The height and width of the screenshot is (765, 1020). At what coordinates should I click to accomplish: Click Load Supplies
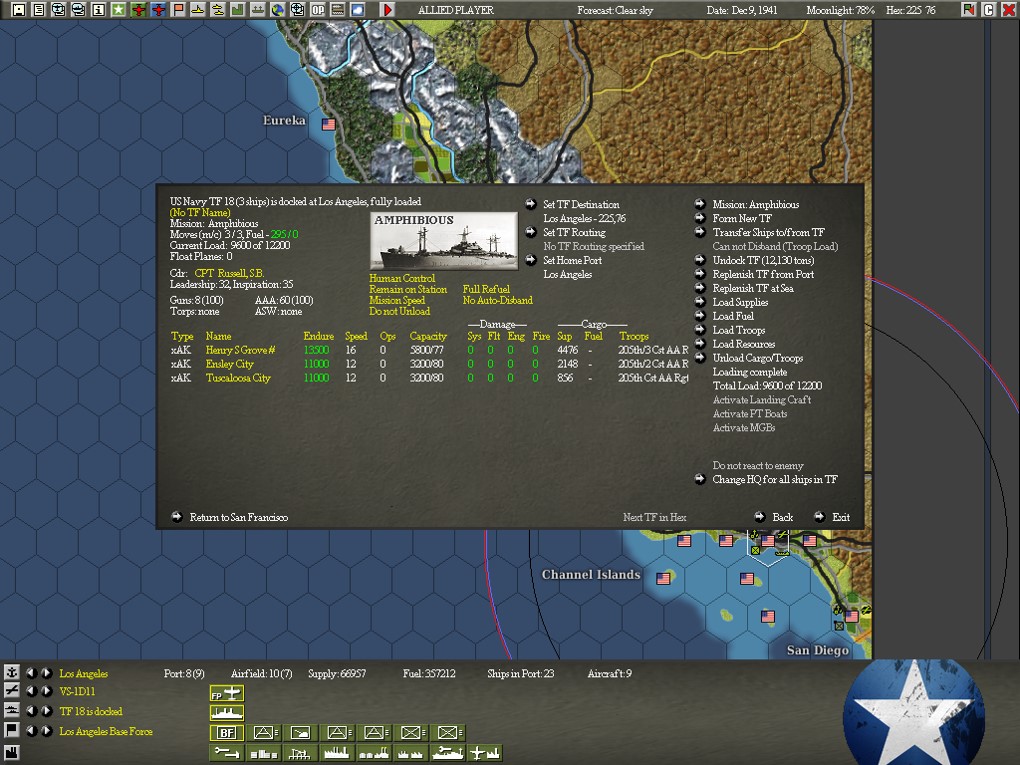pos(740,302)
